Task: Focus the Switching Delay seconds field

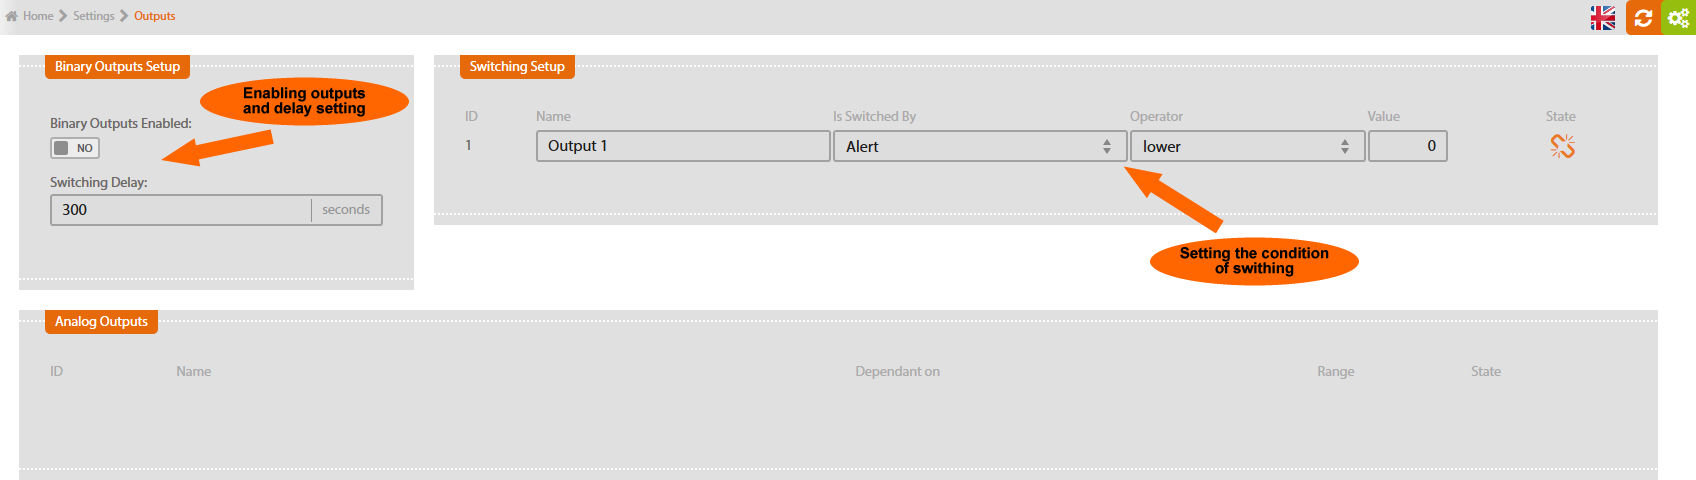Action: pos(181,210)
